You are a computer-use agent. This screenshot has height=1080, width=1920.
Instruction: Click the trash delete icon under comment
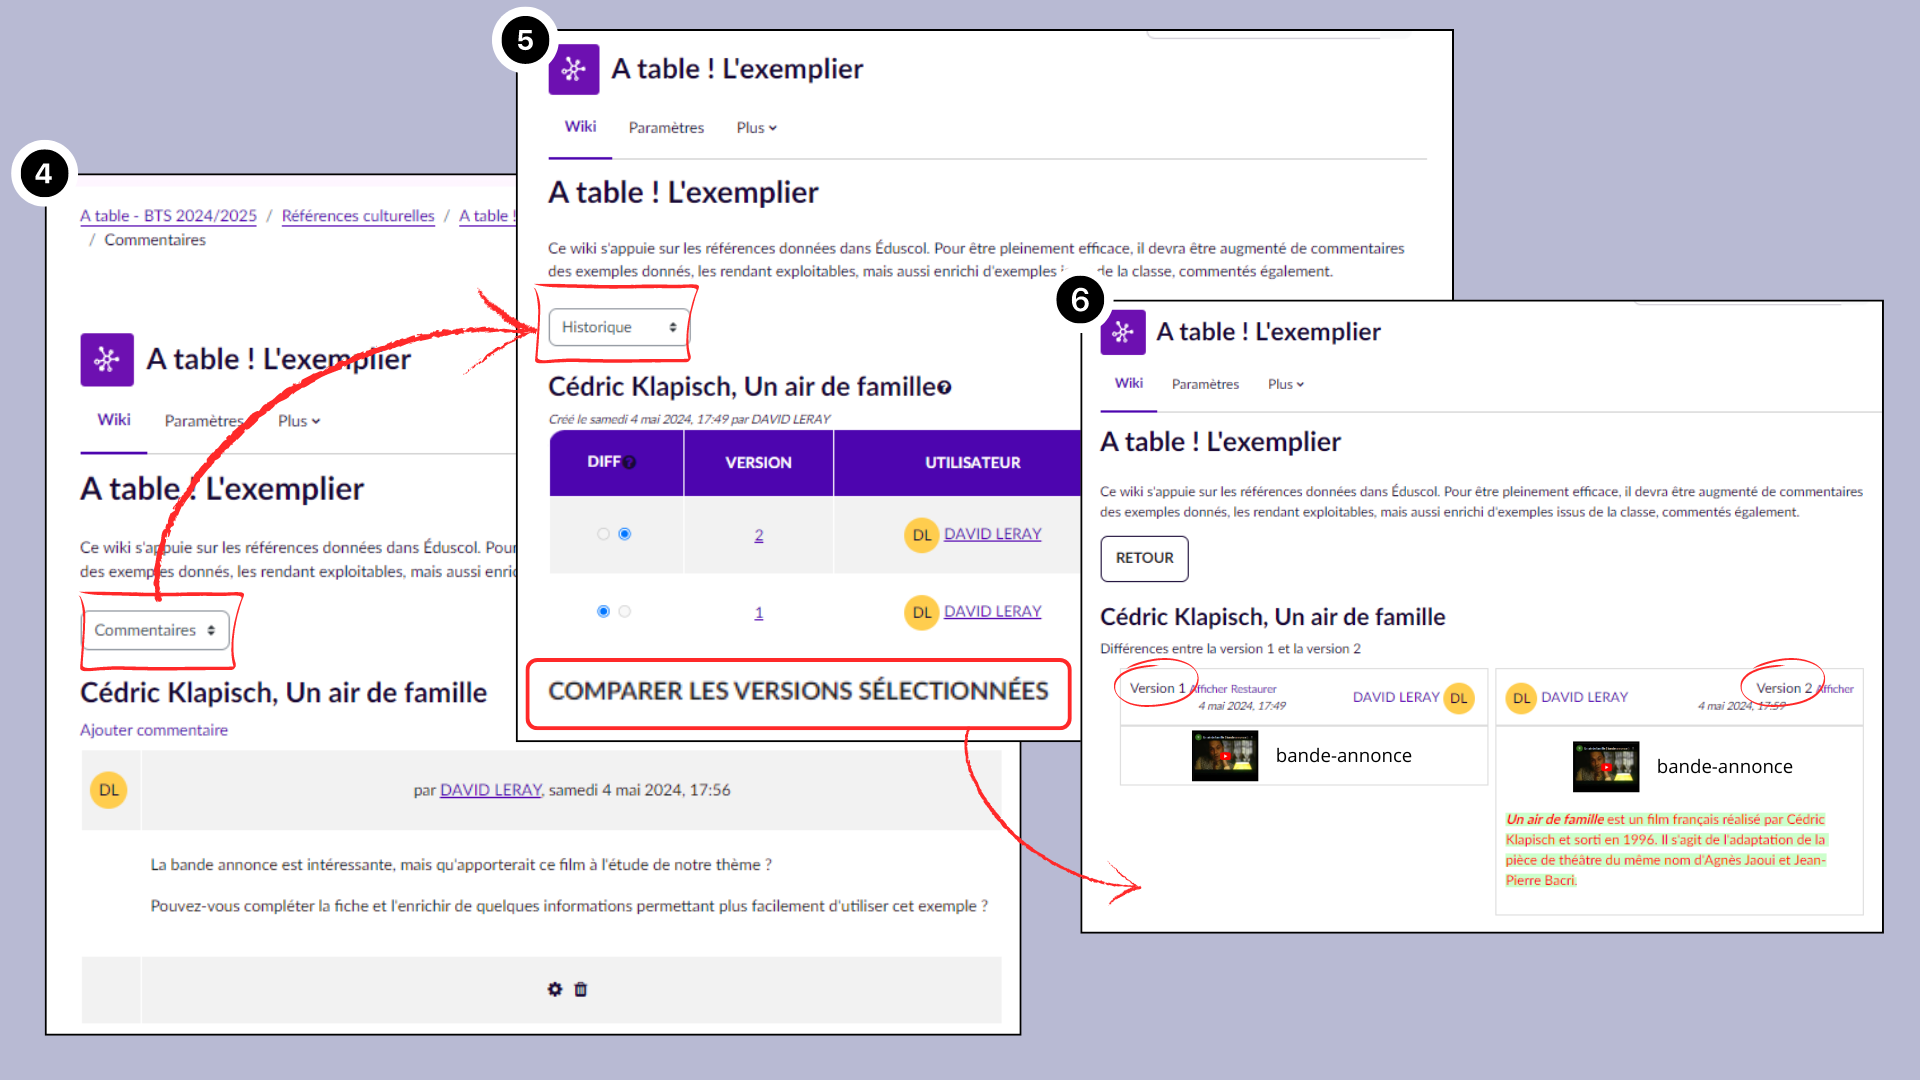[581, 989]
